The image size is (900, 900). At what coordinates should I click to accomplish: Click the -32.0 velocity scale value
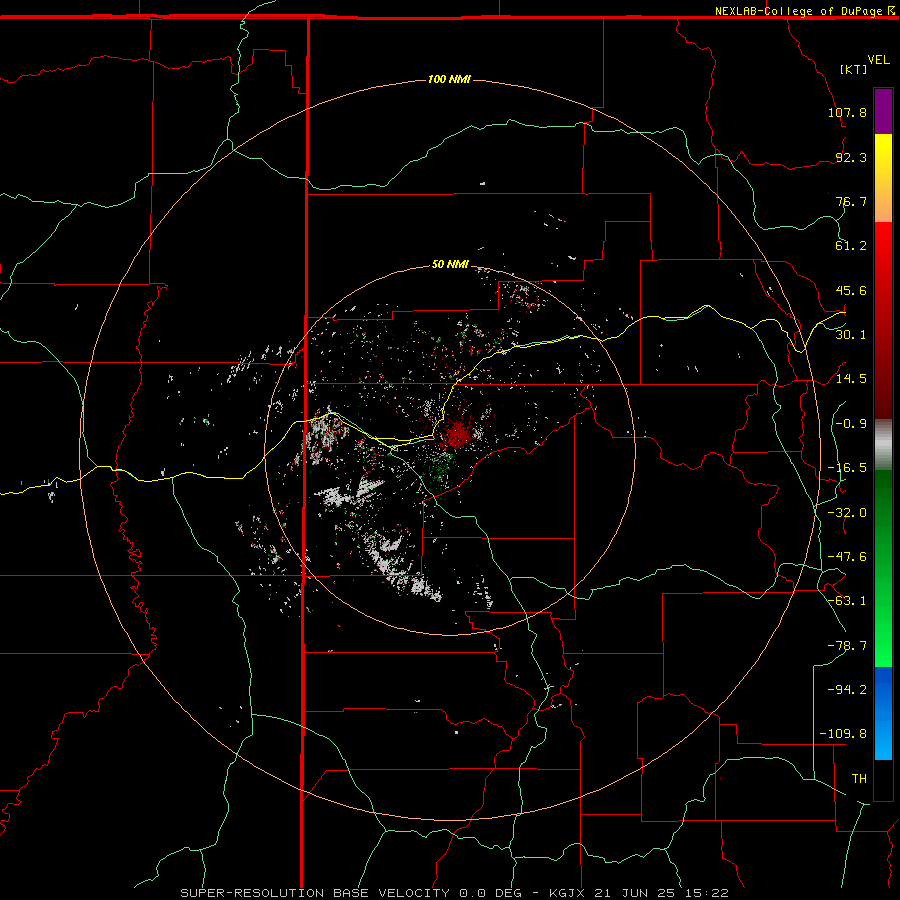coord(847,513)
